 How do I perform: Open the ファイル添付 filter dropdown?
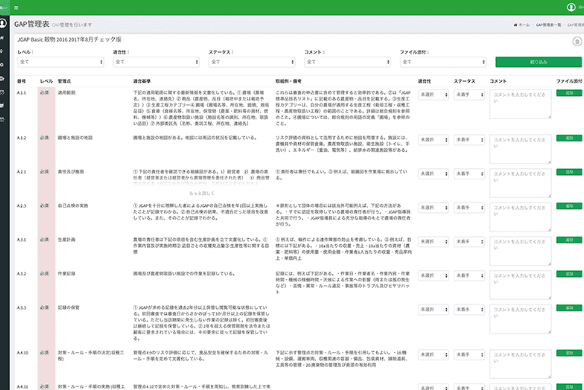click(x=443, y=62)
